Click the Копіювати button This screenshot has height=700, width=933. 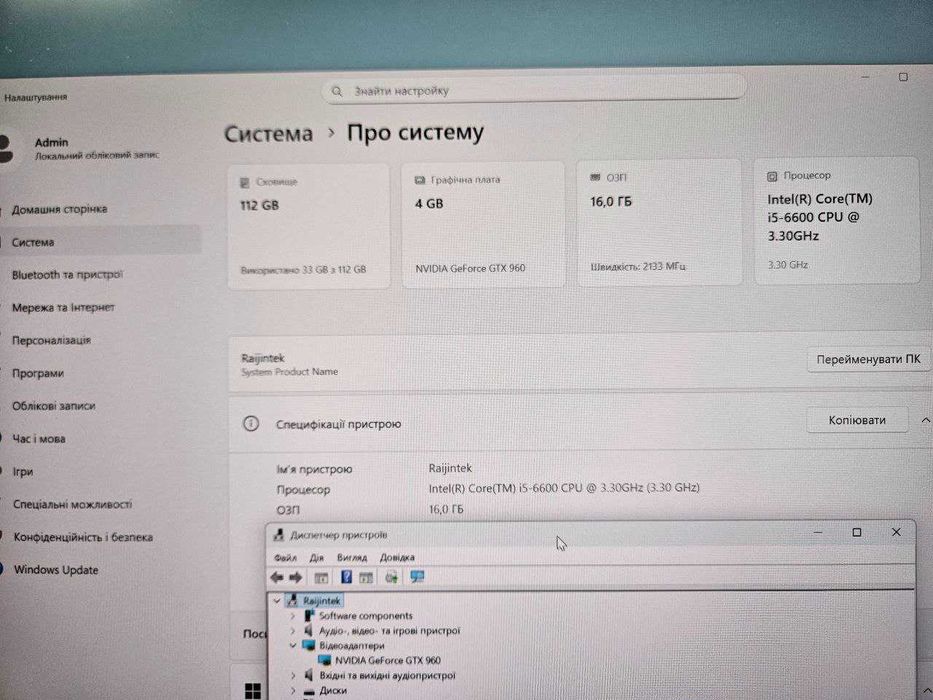pyautogui.click(x=857, y=420)
